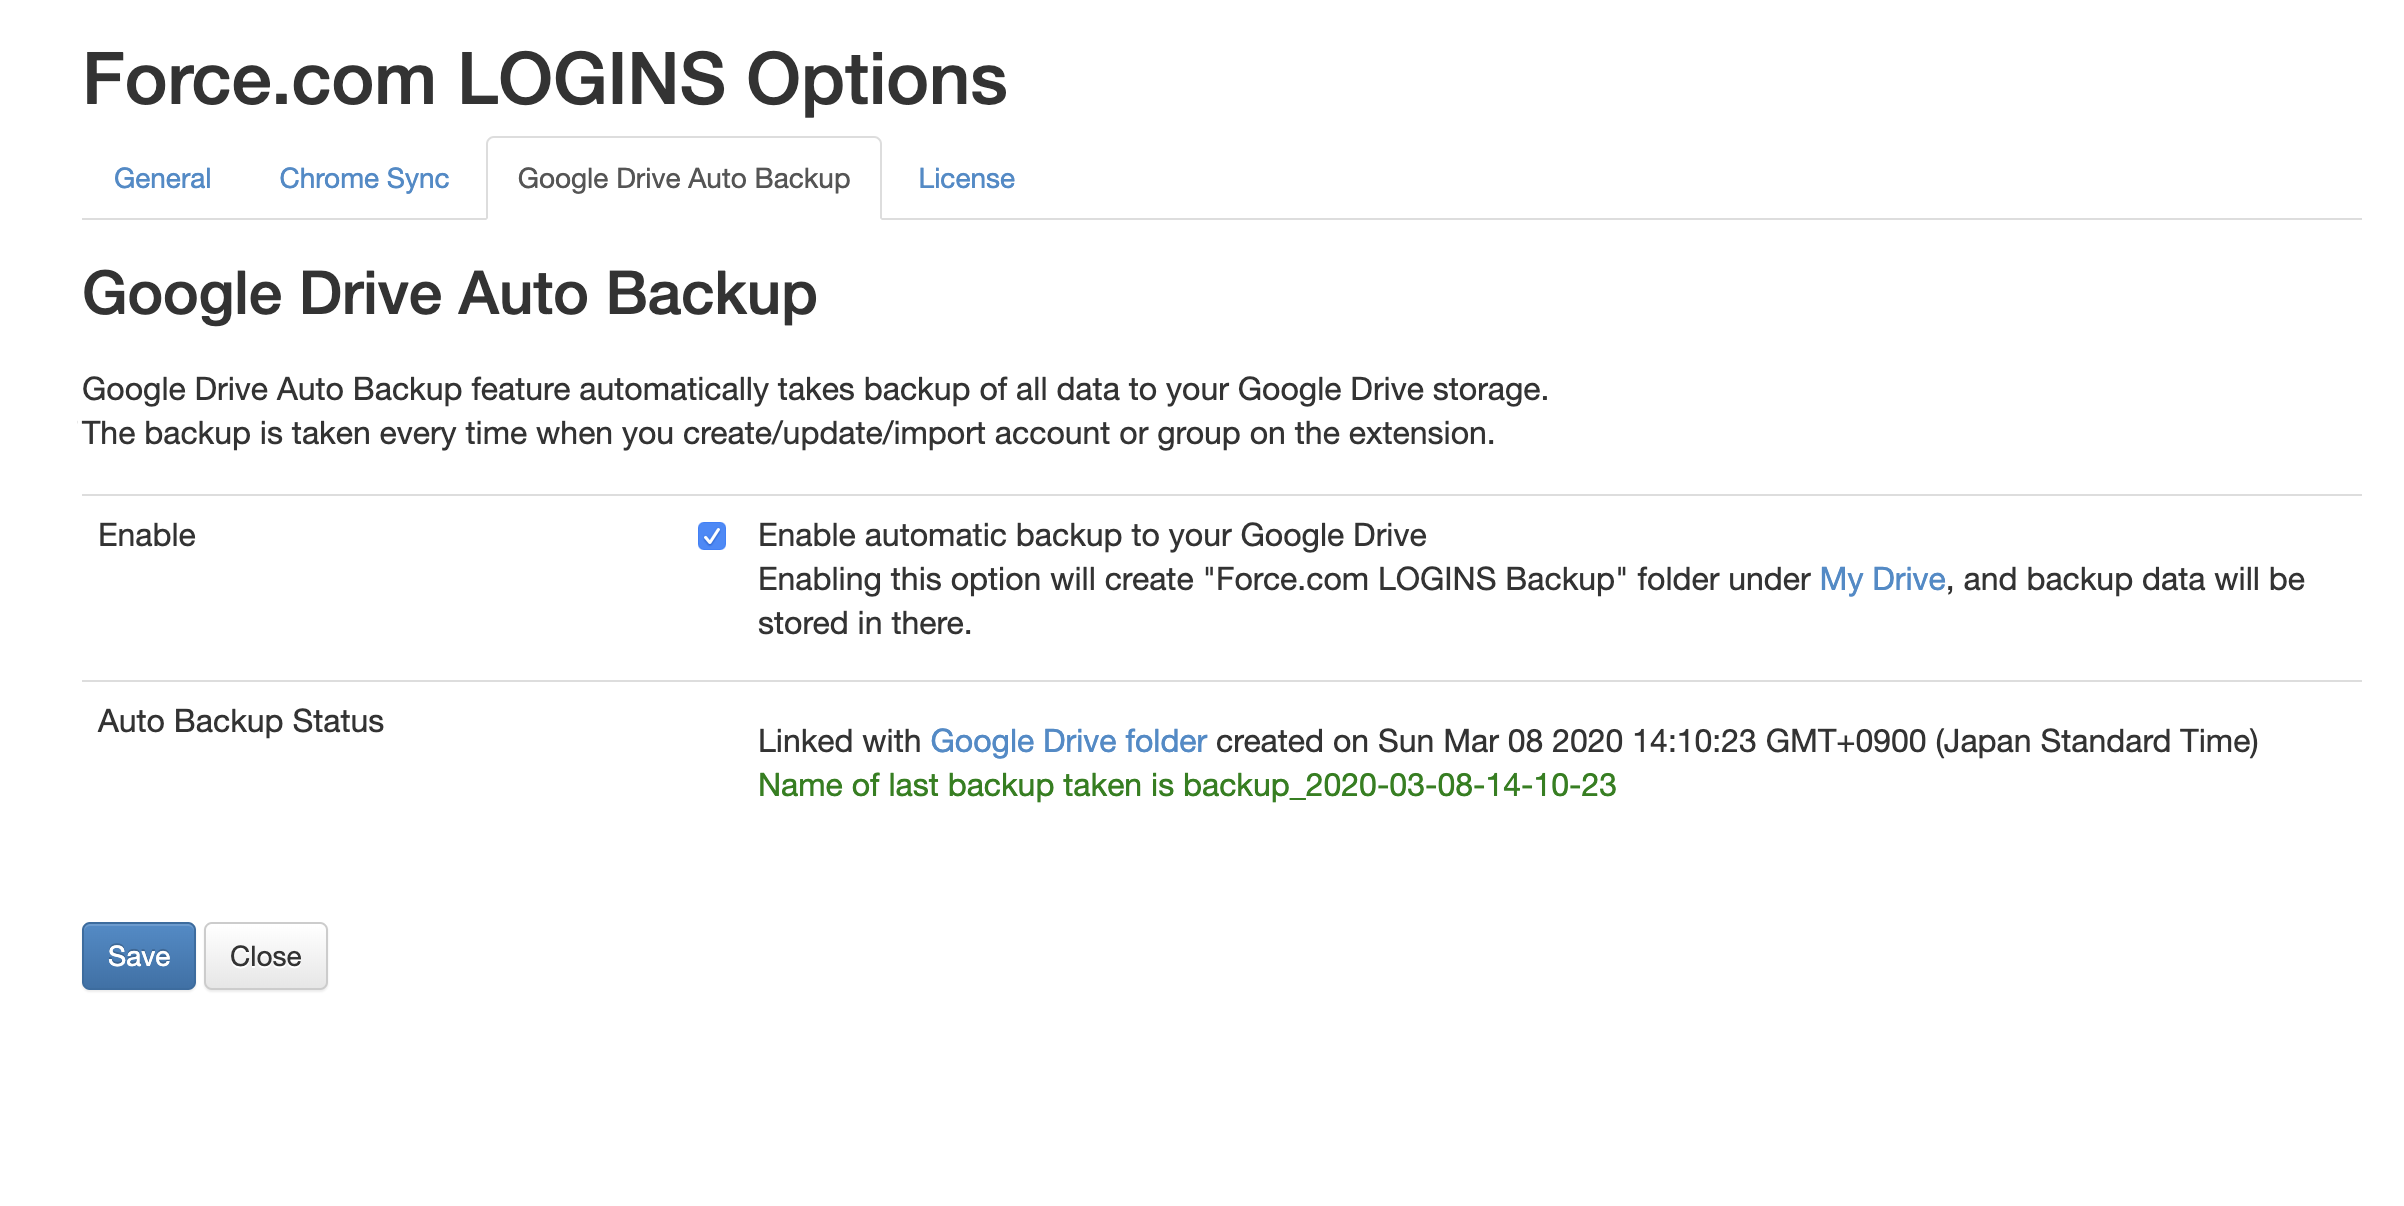This screenshot has height=1206, width=2404.
Task: Go to the License tab
Action: 966,179
